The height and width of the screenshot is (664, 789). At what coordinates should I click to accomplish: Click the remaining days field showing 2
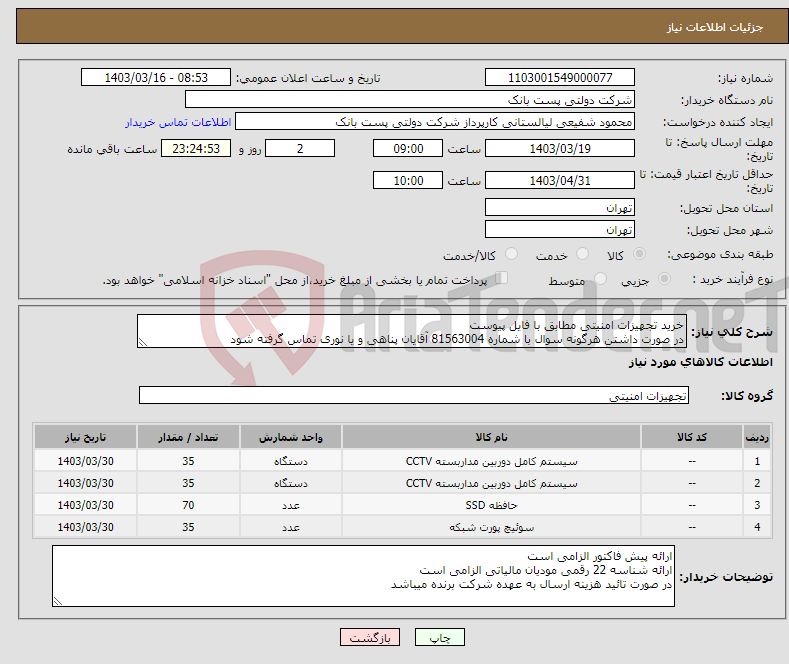tap(300, 148)
